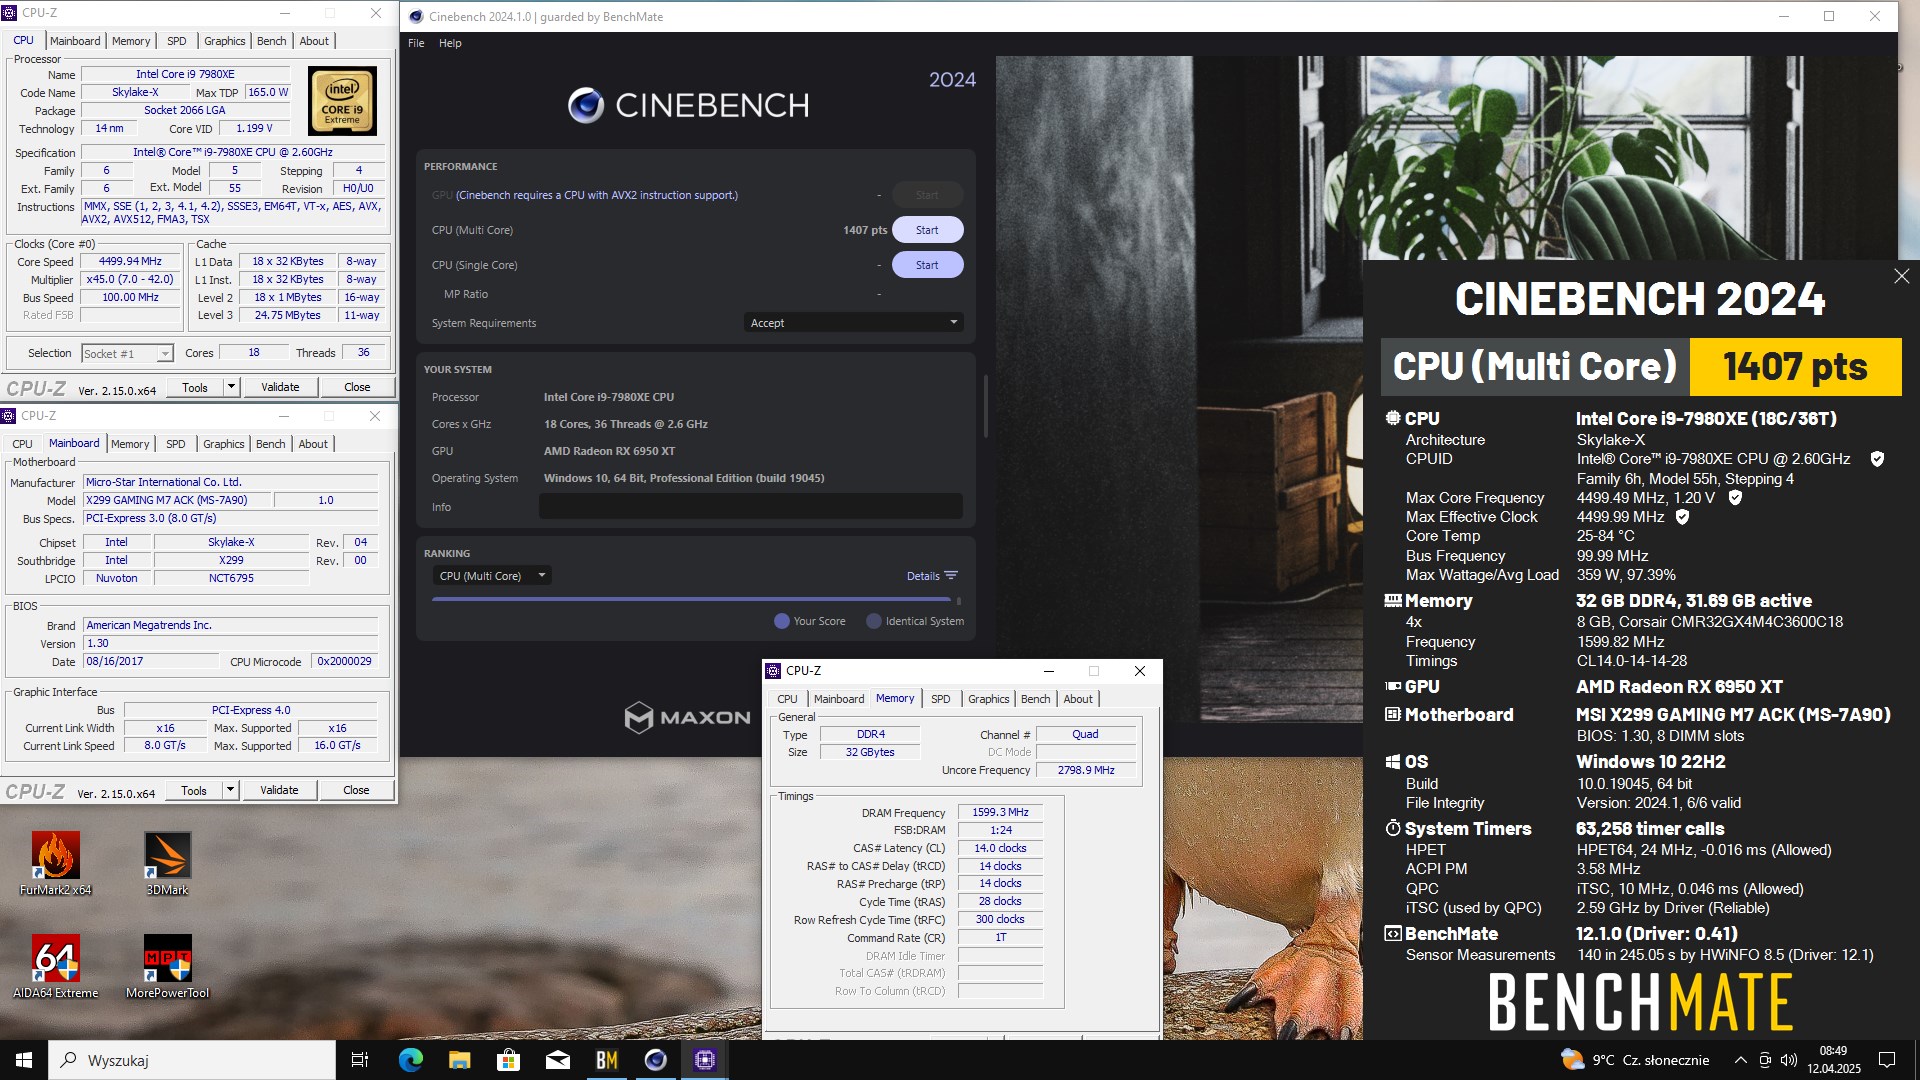Open ranking Details filter
The image size is (1920, 1080).
click(932, 576)
